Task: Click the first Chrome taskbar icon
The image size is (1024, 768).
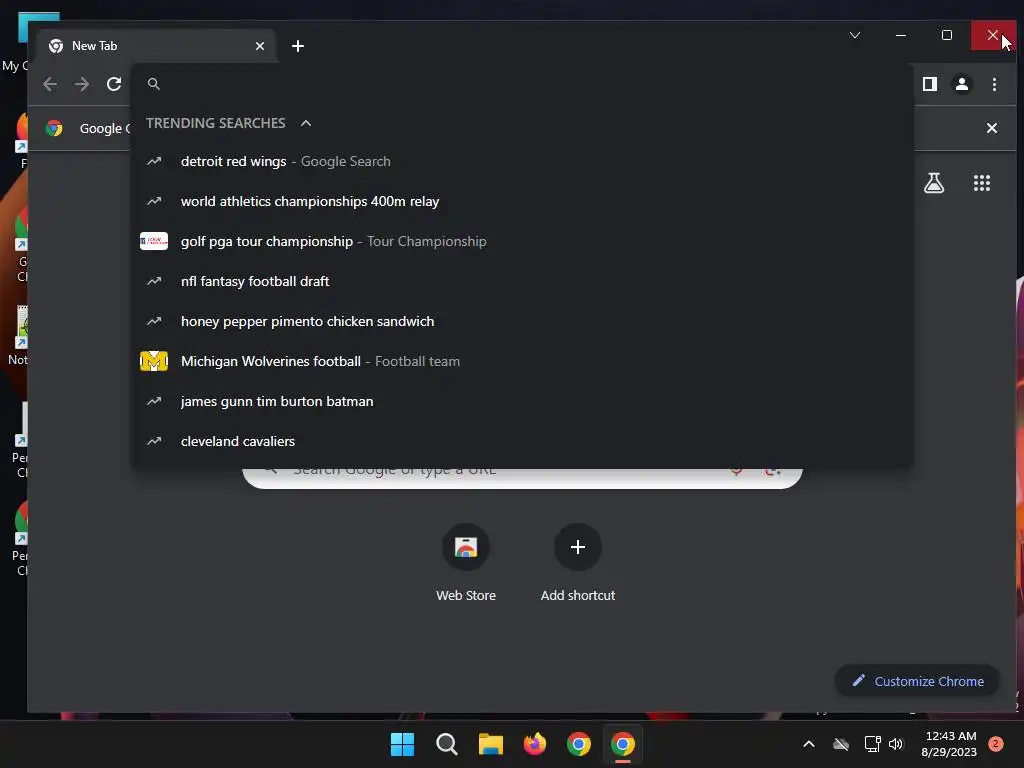Action: (x=579, y=744)
